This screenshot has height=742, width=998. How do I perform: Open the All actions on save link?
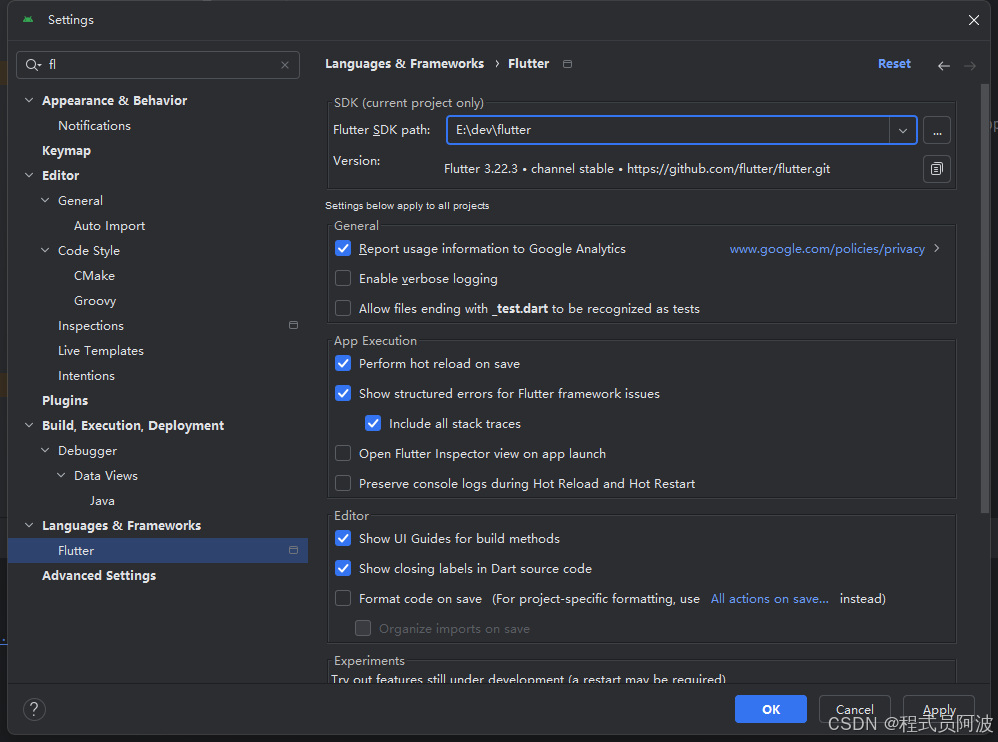(x=770, y=598)
